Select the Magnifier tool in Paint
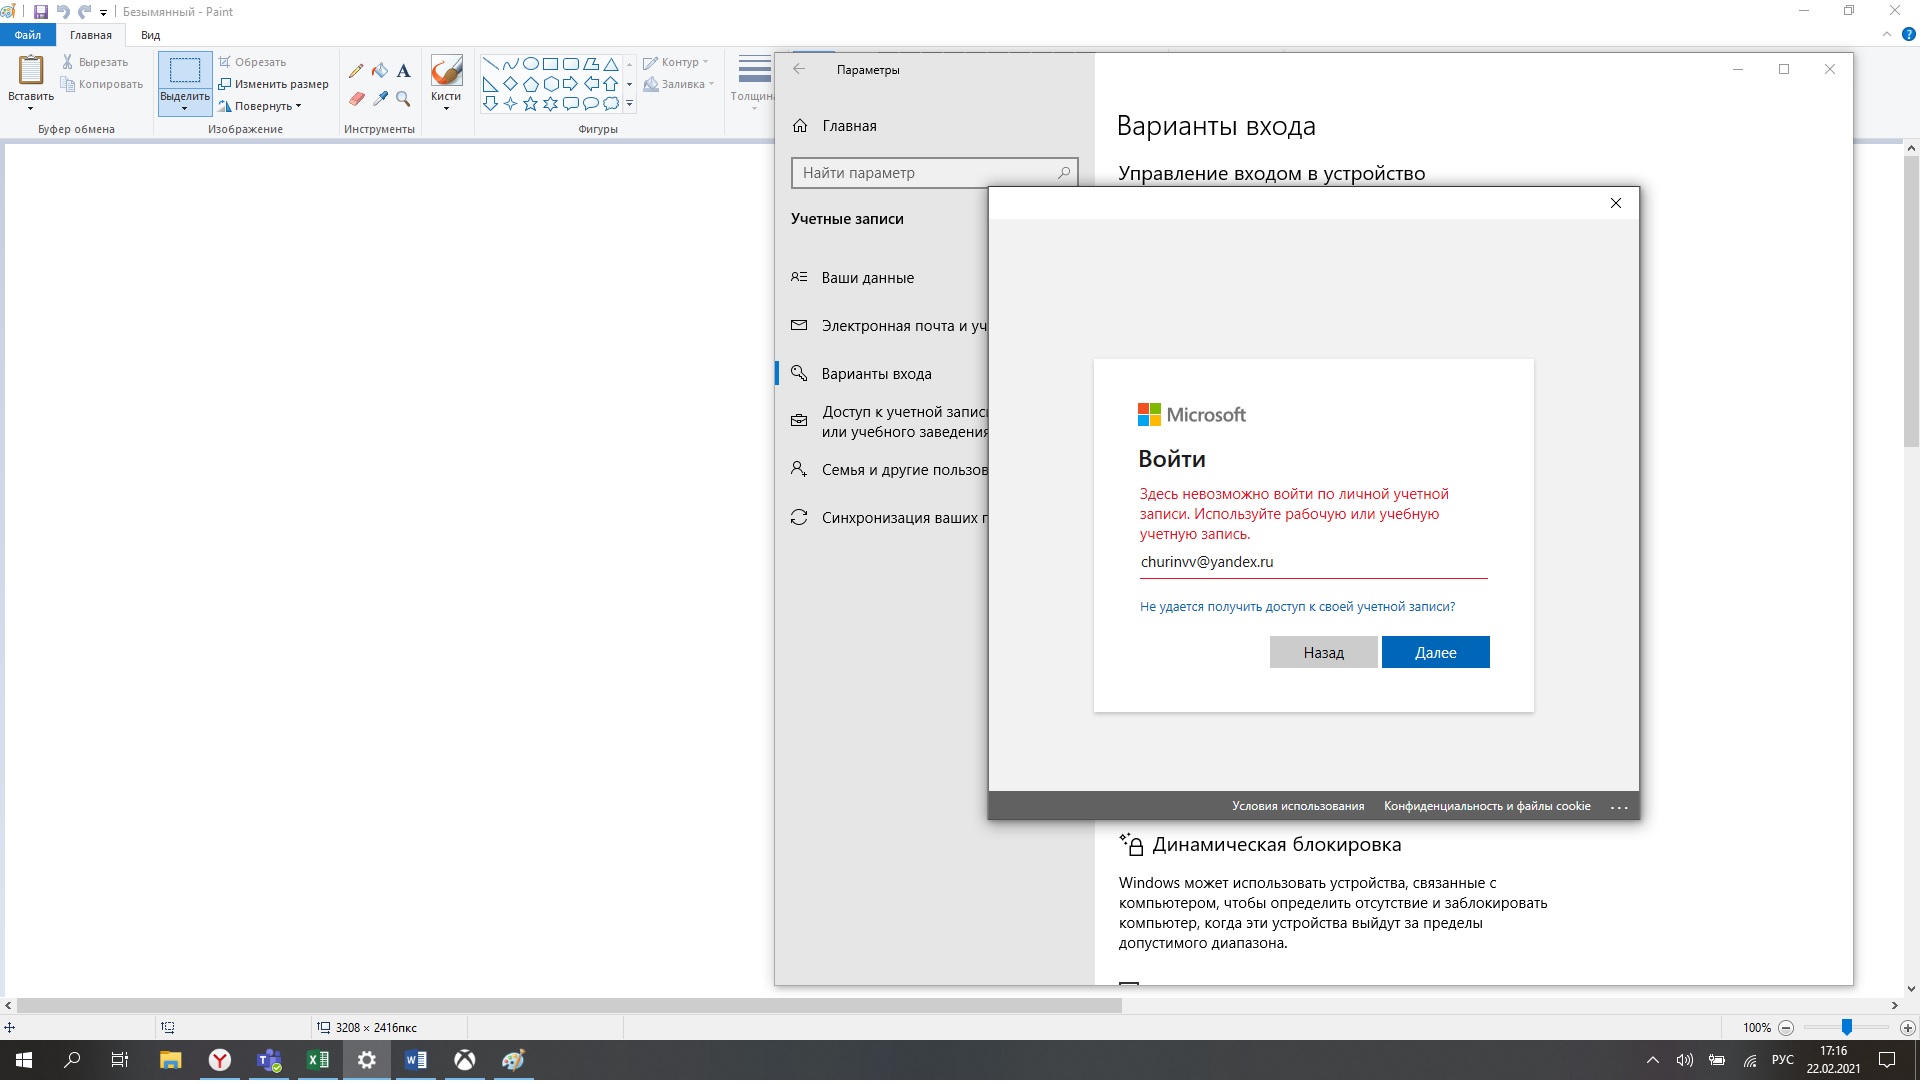The width and height of the screenshot is (1924, 1084). click(x=404, y=99)
